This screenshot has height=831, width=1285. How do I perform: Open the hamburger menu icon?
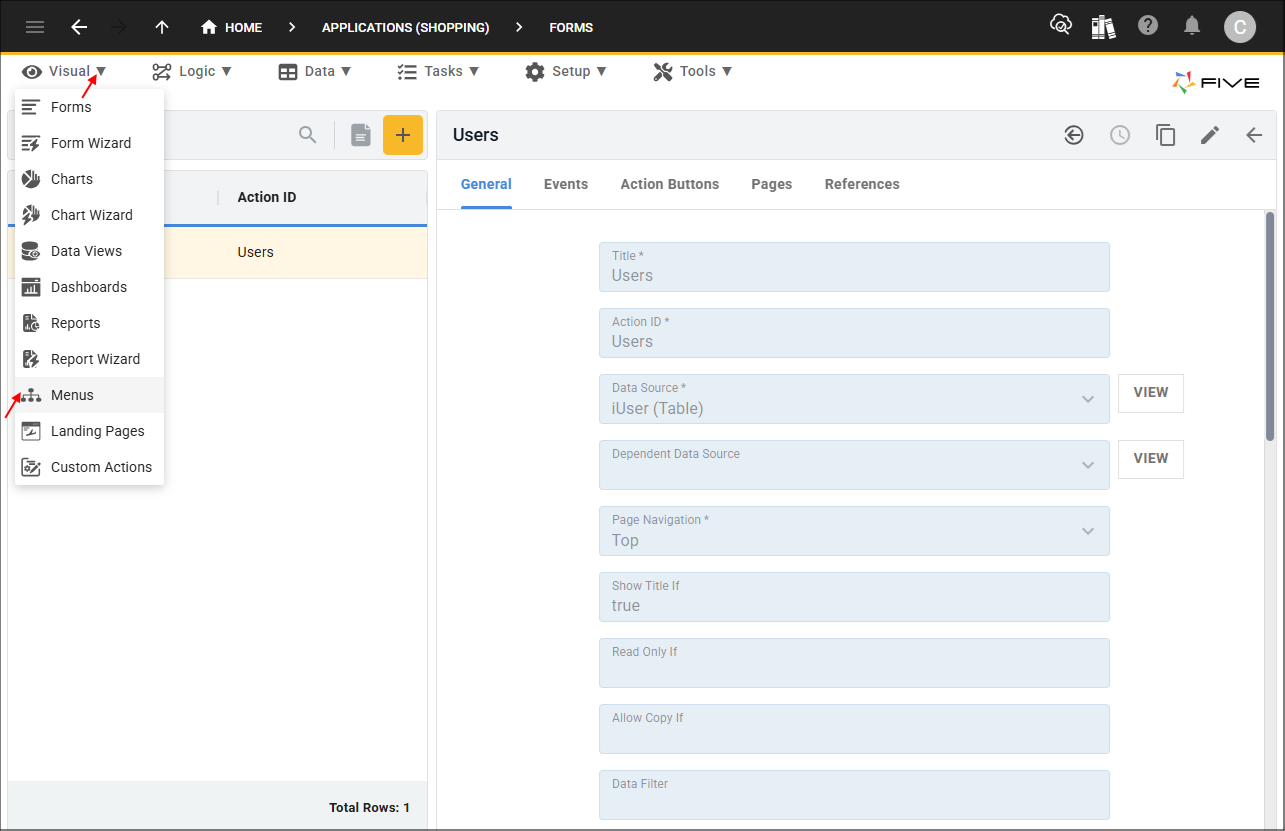coord(35,27)
